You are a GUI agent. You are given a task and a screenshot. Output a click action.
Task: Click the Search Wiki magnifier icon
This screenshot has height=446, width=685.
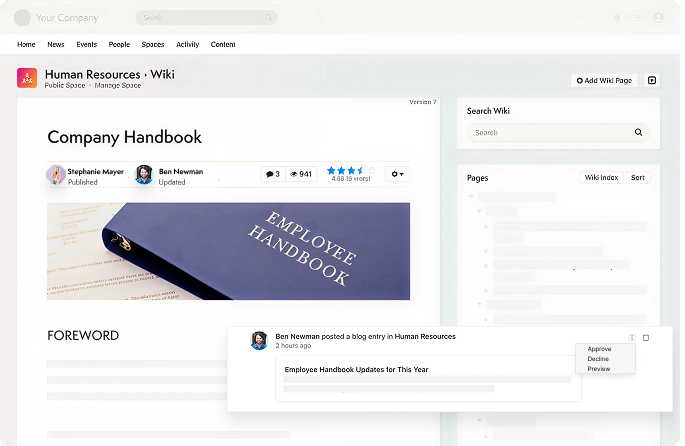click(638, 132)
